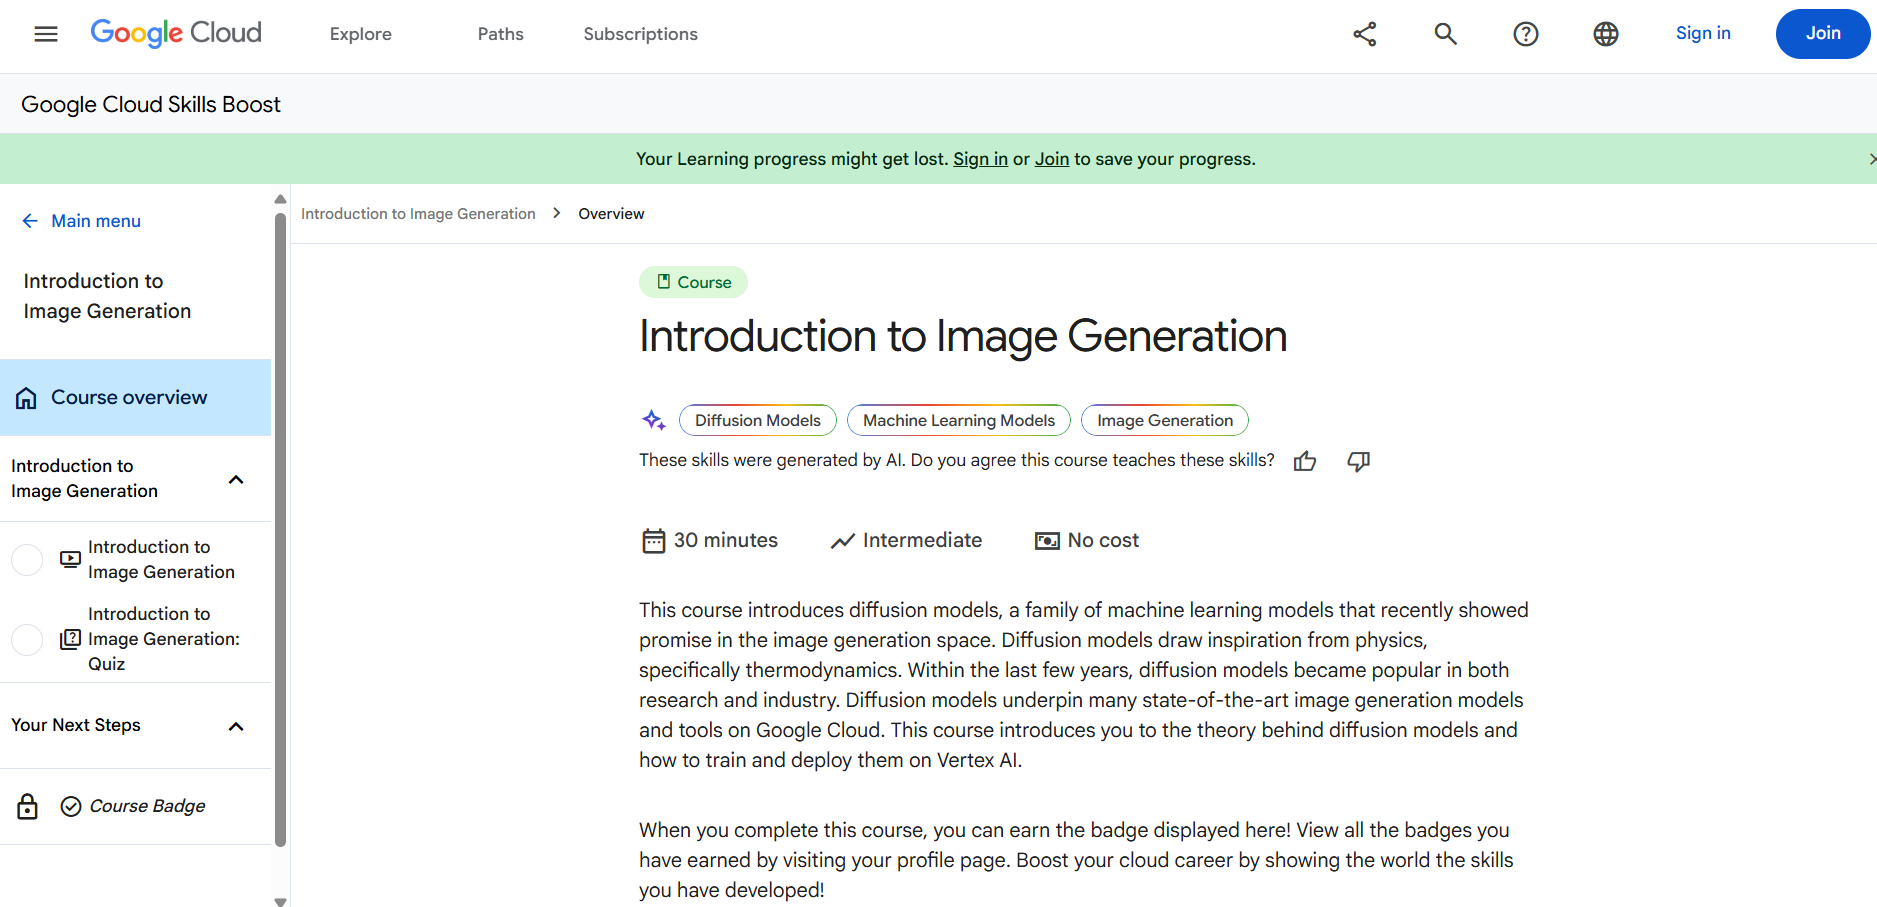Click Sign in at top right
Image resolution: width=1877 pixels, height=907 pixels.
(1703, 33)
